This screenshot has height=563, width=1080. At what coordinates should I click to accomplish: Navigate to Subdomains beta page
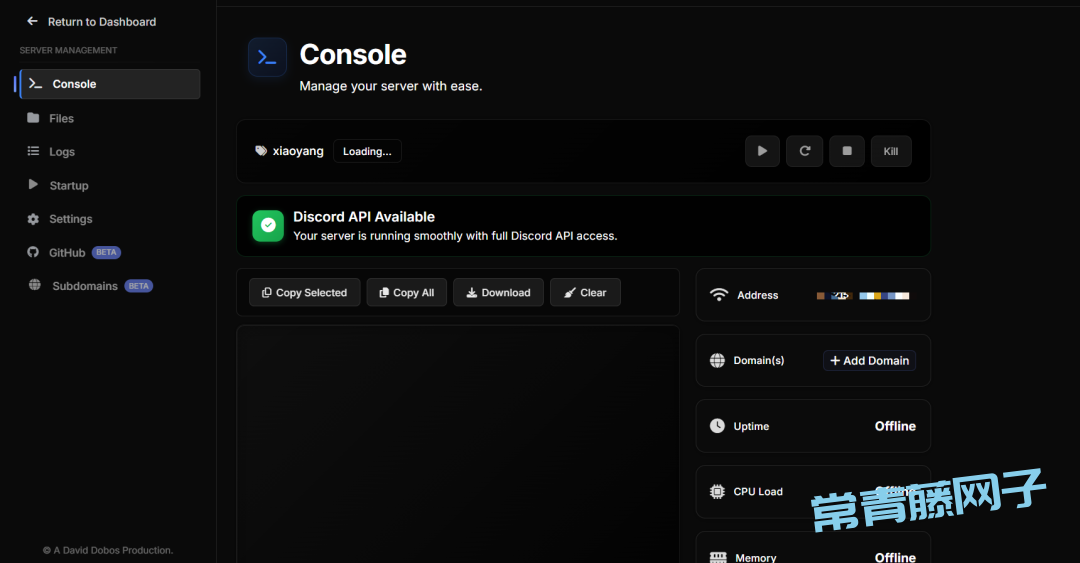point(85,286)
